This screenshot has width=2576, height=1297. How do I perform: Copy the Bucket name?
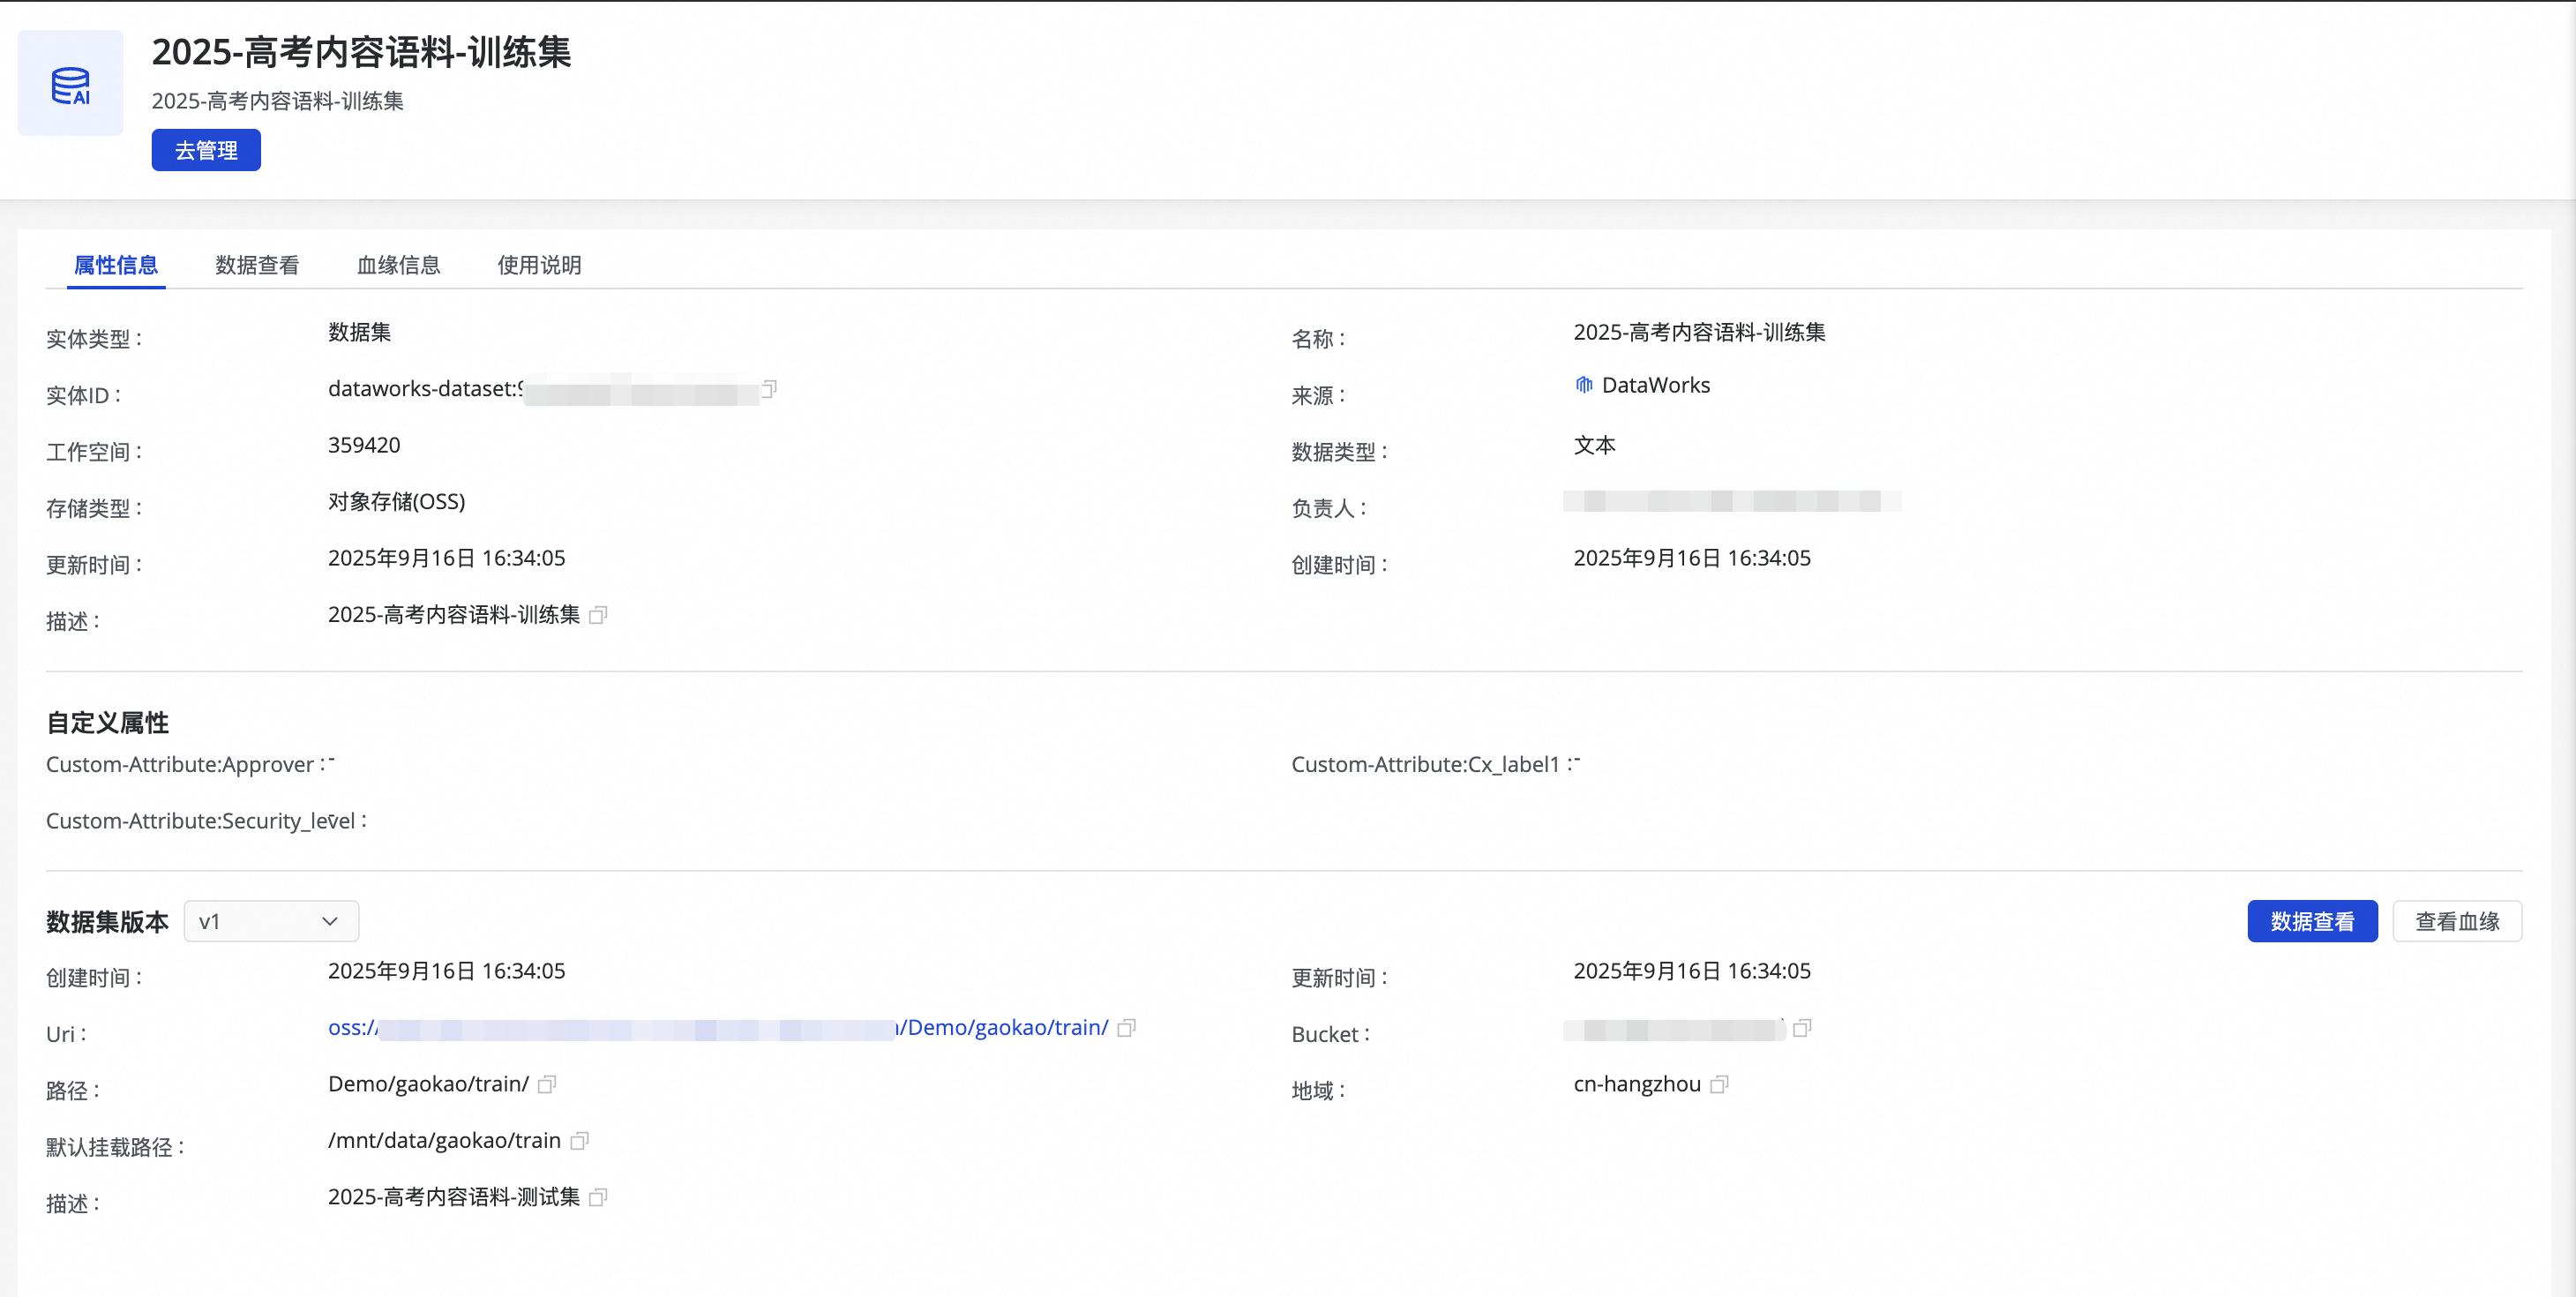pyautogui.click(x=1802, y=1028)
